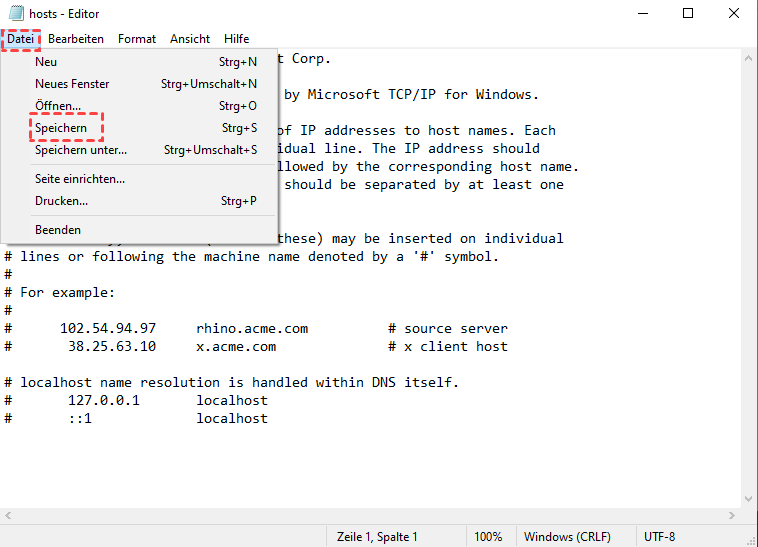Click the horizontal scrollbar right arrow
758x547 pixels.
[731, 516]
